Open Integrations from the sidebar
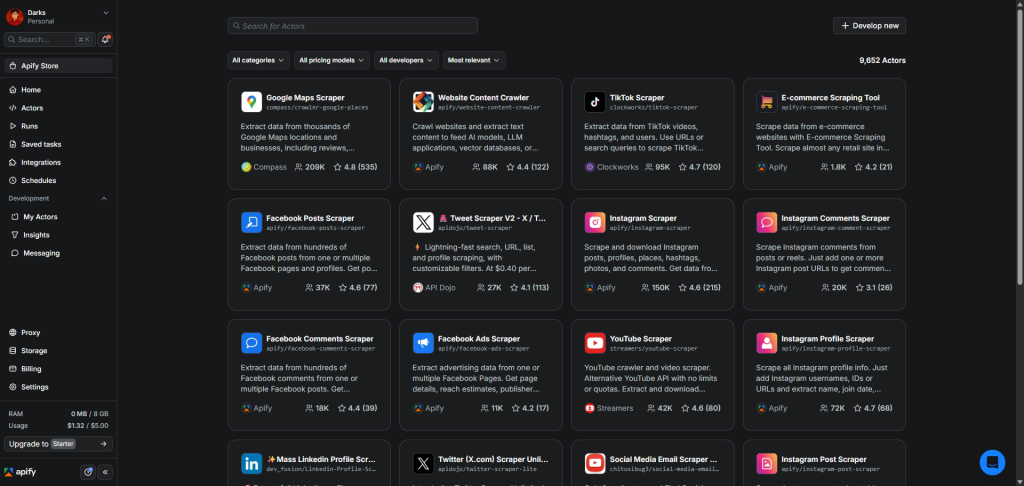Viewport: 1024px width, 486px height. pyautogui.click(x=41, y=162)
